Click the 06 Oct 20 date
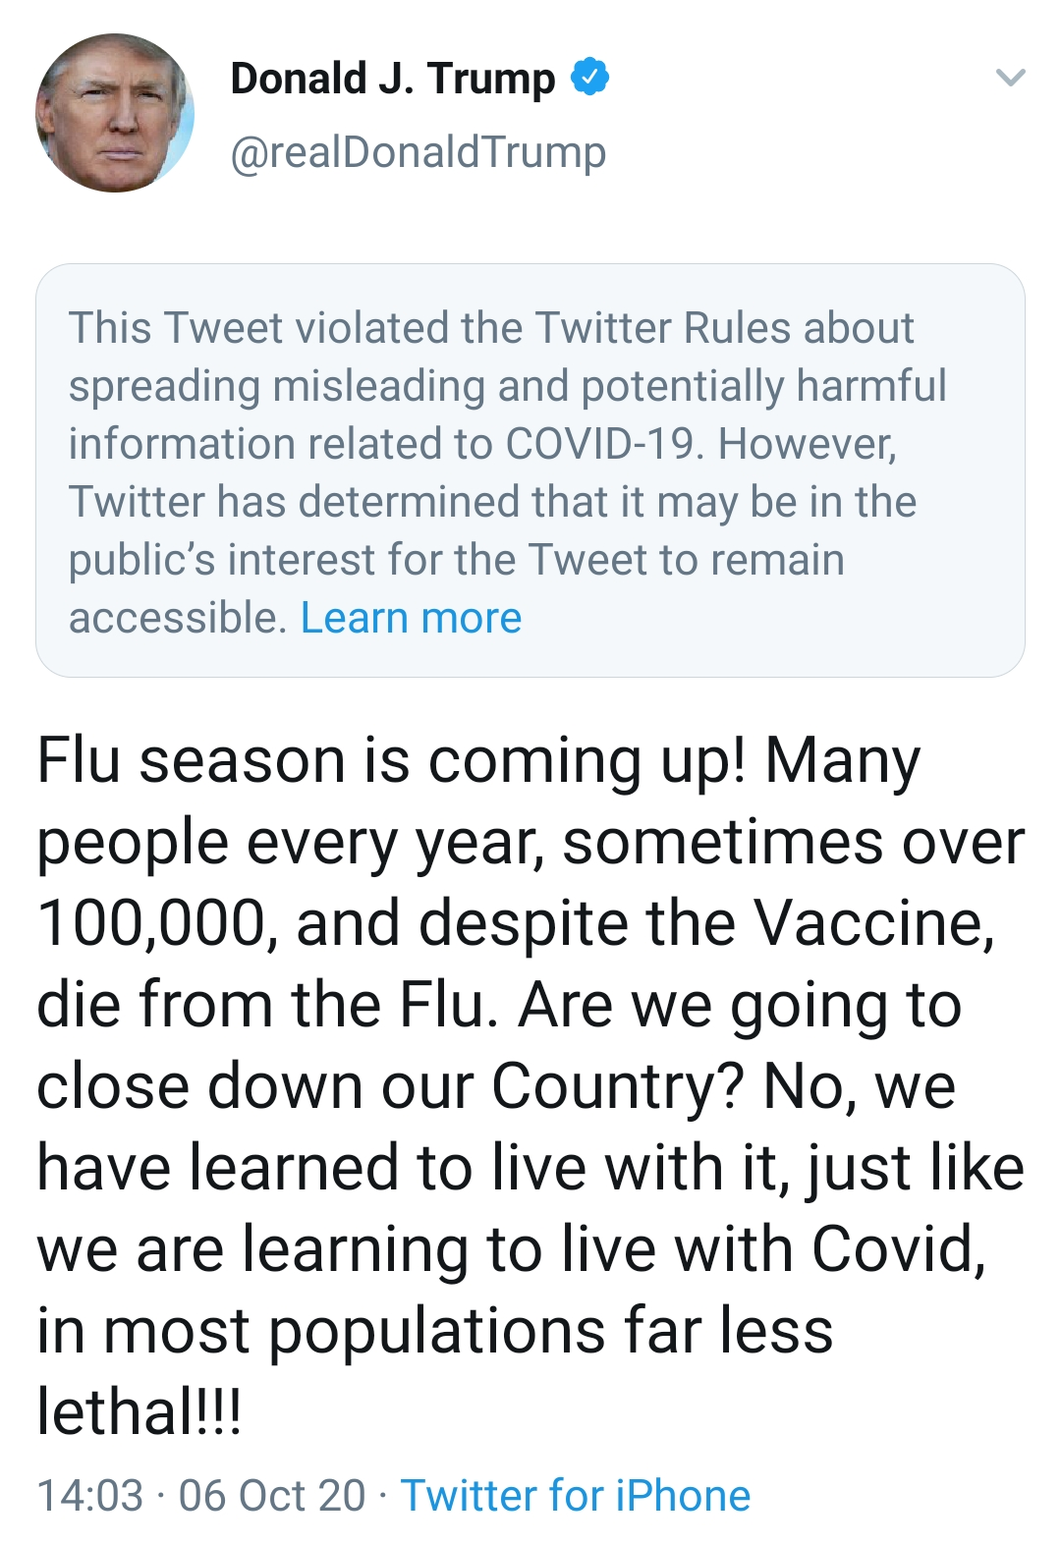 (x=272, y=1496)
